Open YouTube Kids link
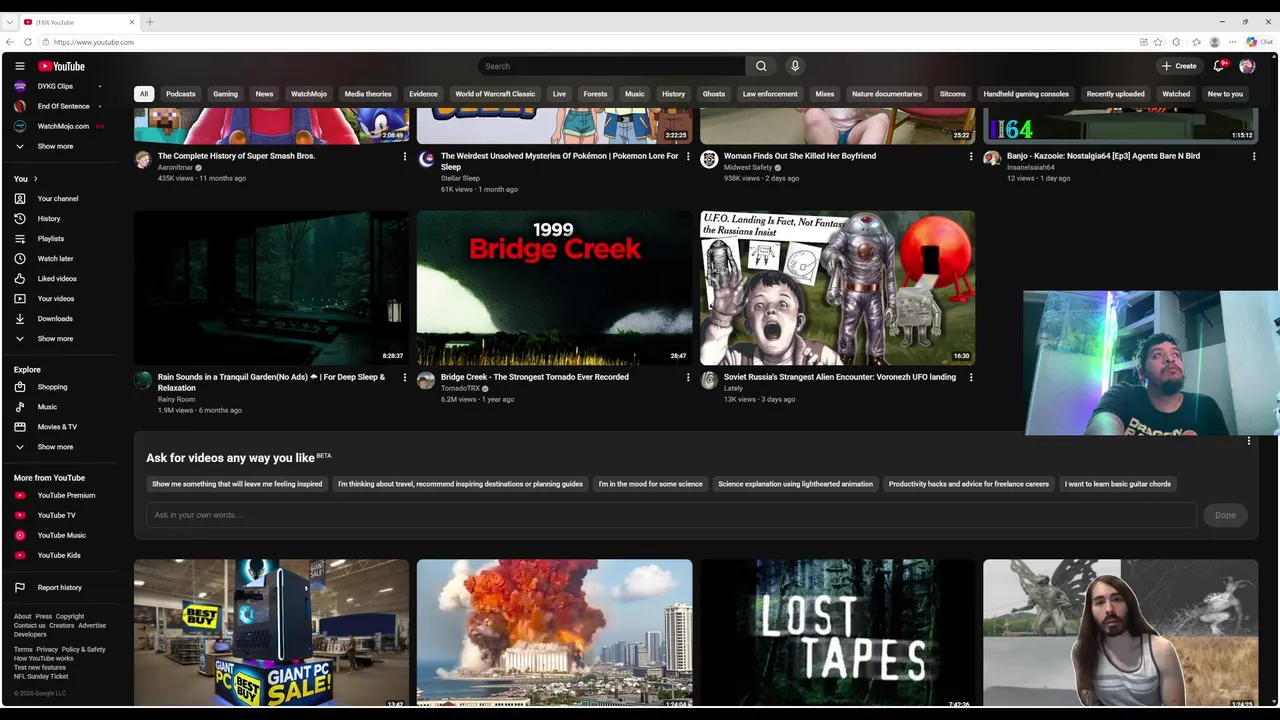The image size is (1280, 720). [59, 555]
